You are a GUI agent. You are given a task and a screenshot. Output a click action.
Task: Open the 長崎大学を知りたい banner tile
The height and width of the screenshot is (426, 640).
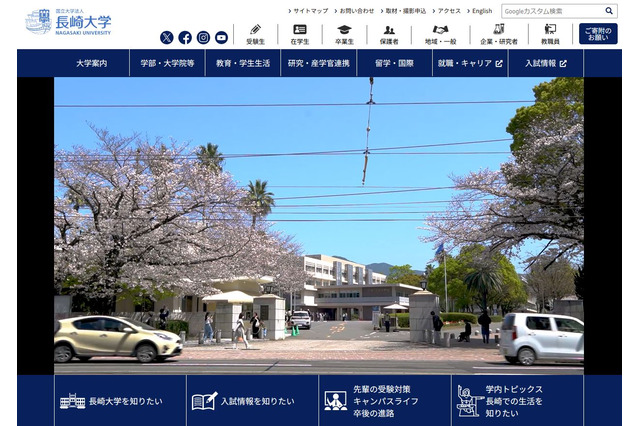[x=101, y=401]
